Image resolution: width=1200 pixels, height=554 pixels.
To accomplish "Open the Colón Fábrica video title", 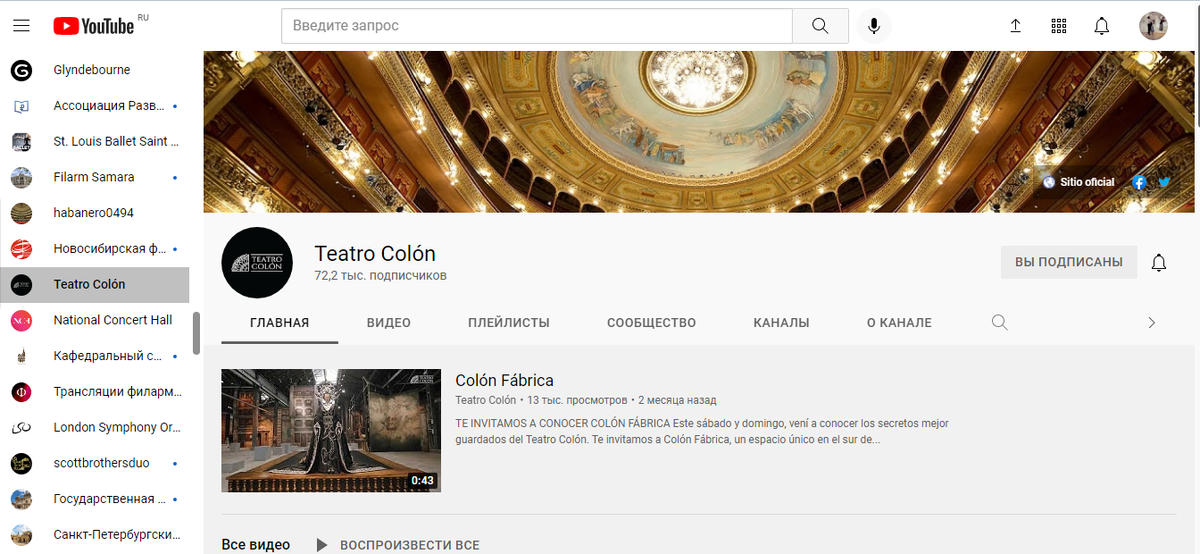I will point(504,380).
